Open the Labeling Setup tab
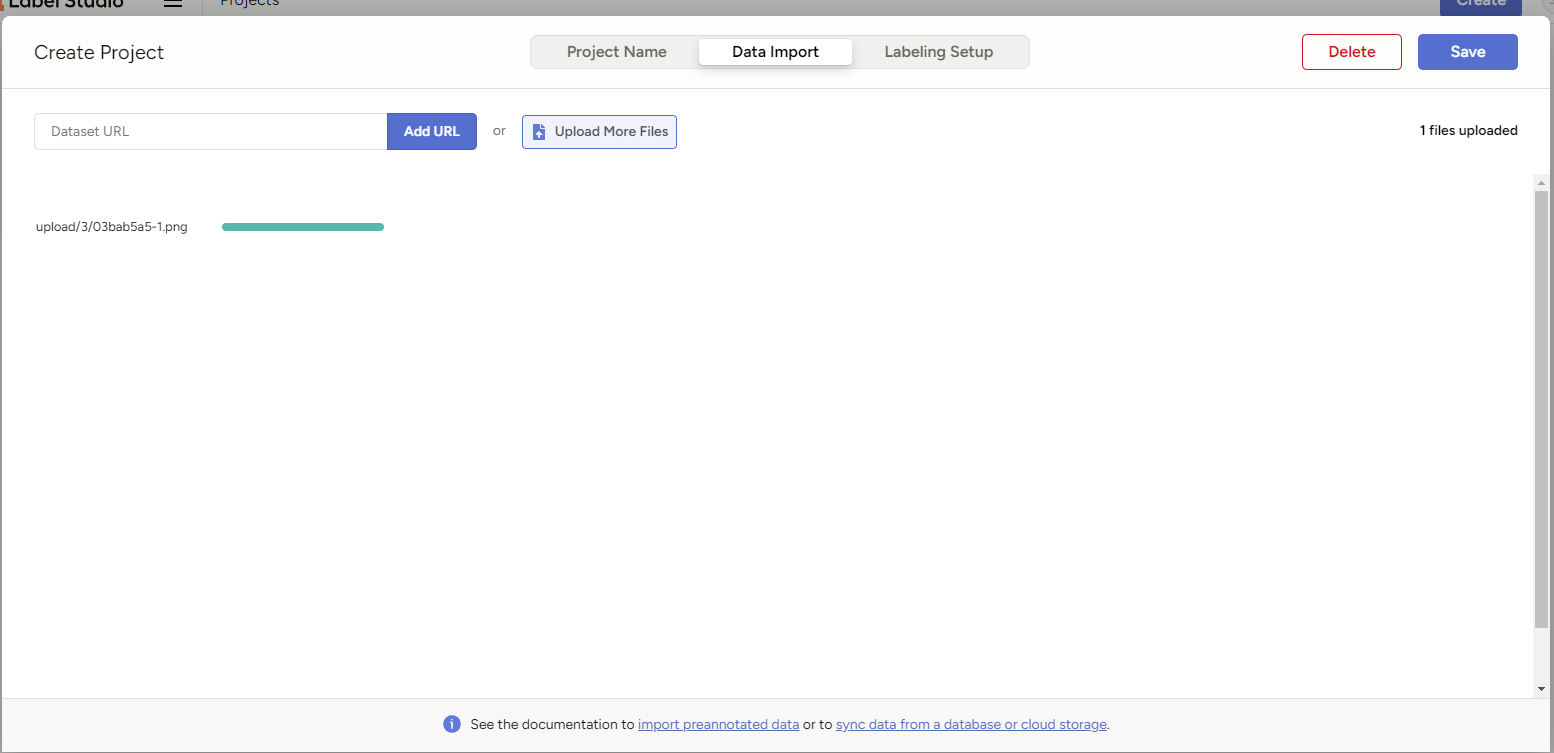 pos(938,52)
